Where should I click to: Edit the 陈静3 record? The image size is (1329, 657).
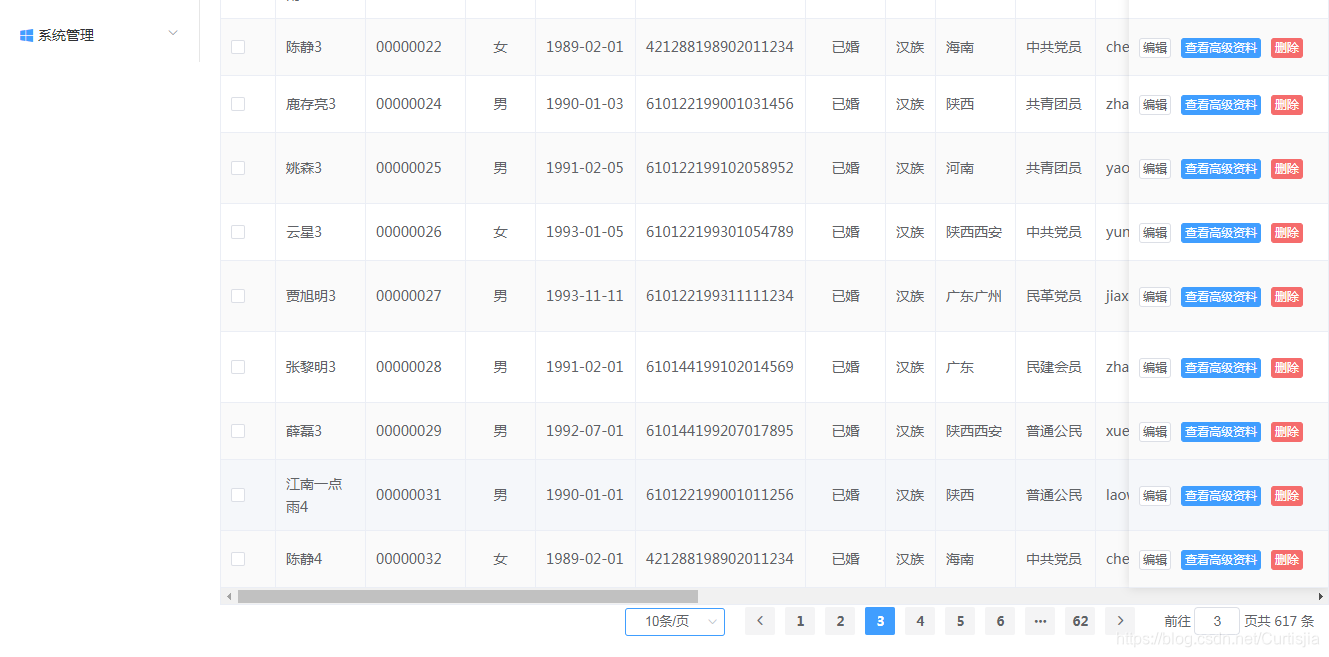tap(1155, 47)
